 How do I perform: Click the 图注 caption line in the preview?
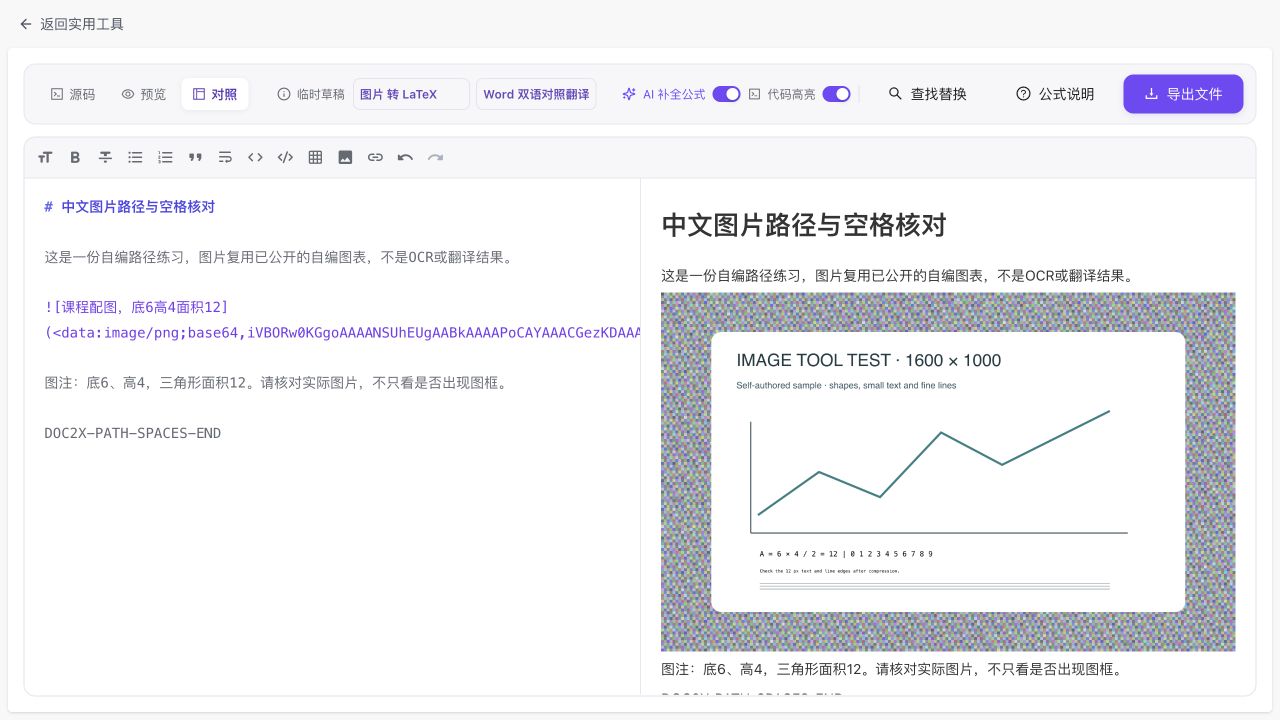click(891, 669)
